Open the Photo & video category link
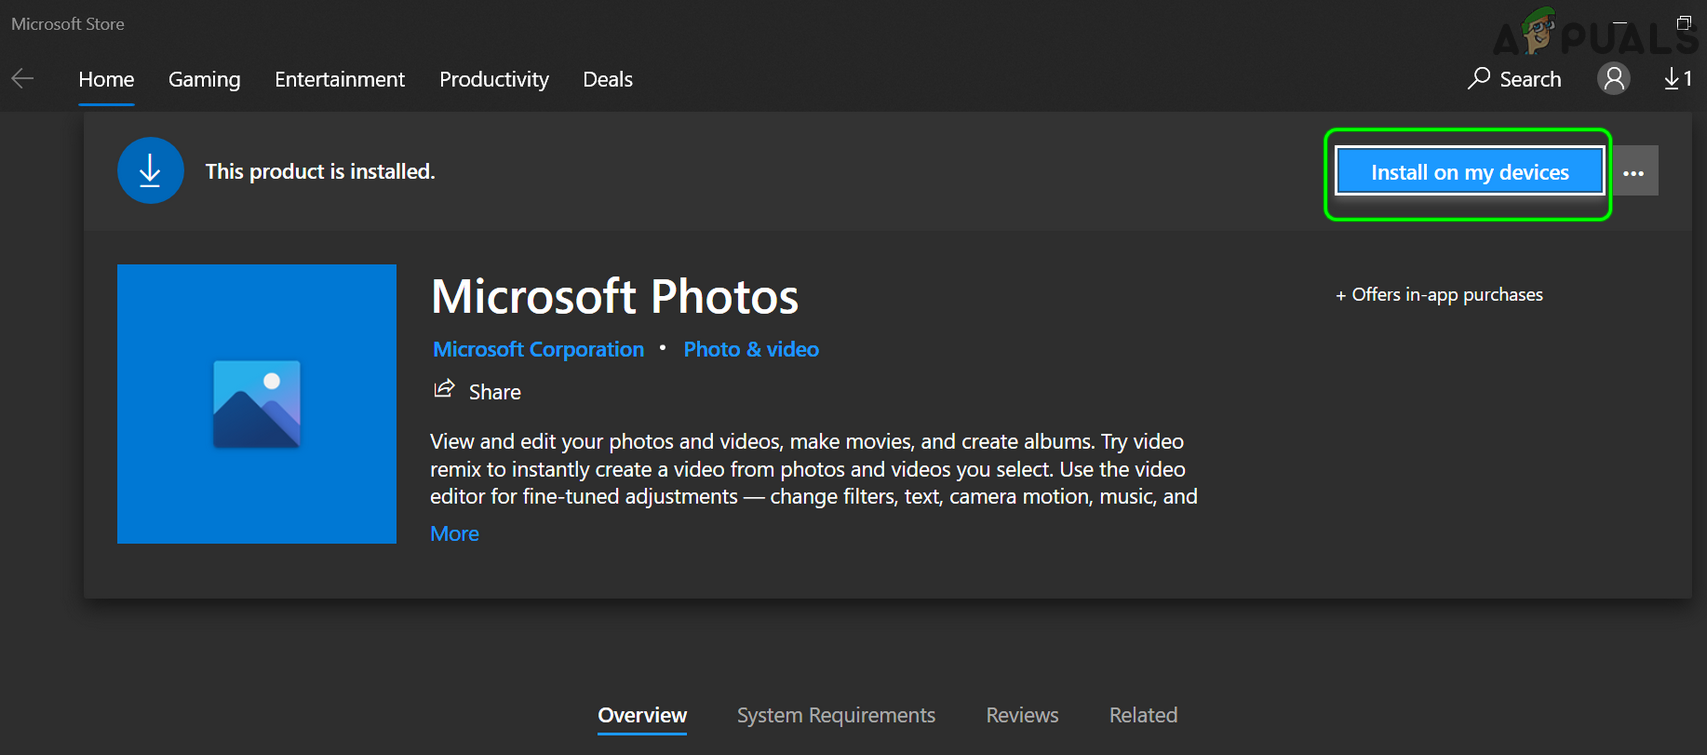This screenshot has width=1707, height=755. tap(751, 349)
